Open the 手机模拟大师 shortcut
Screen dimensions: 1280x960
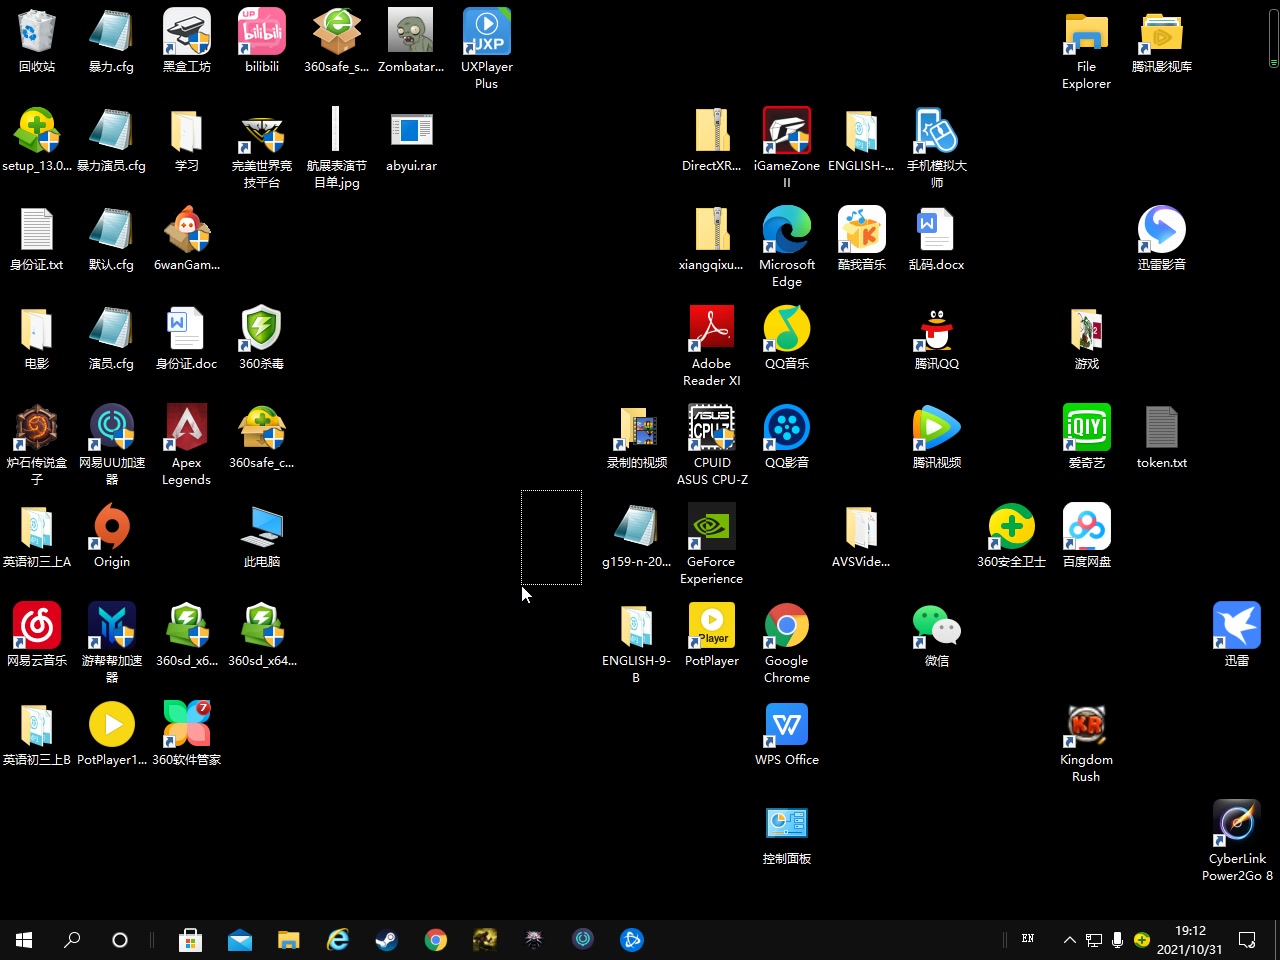937,147
